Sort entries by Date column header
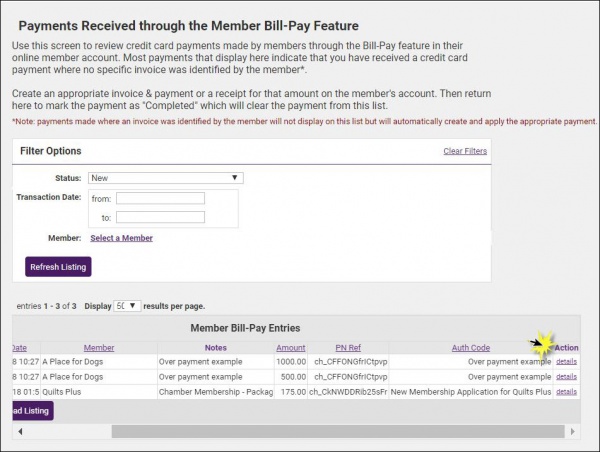 [x=19, y=347]
